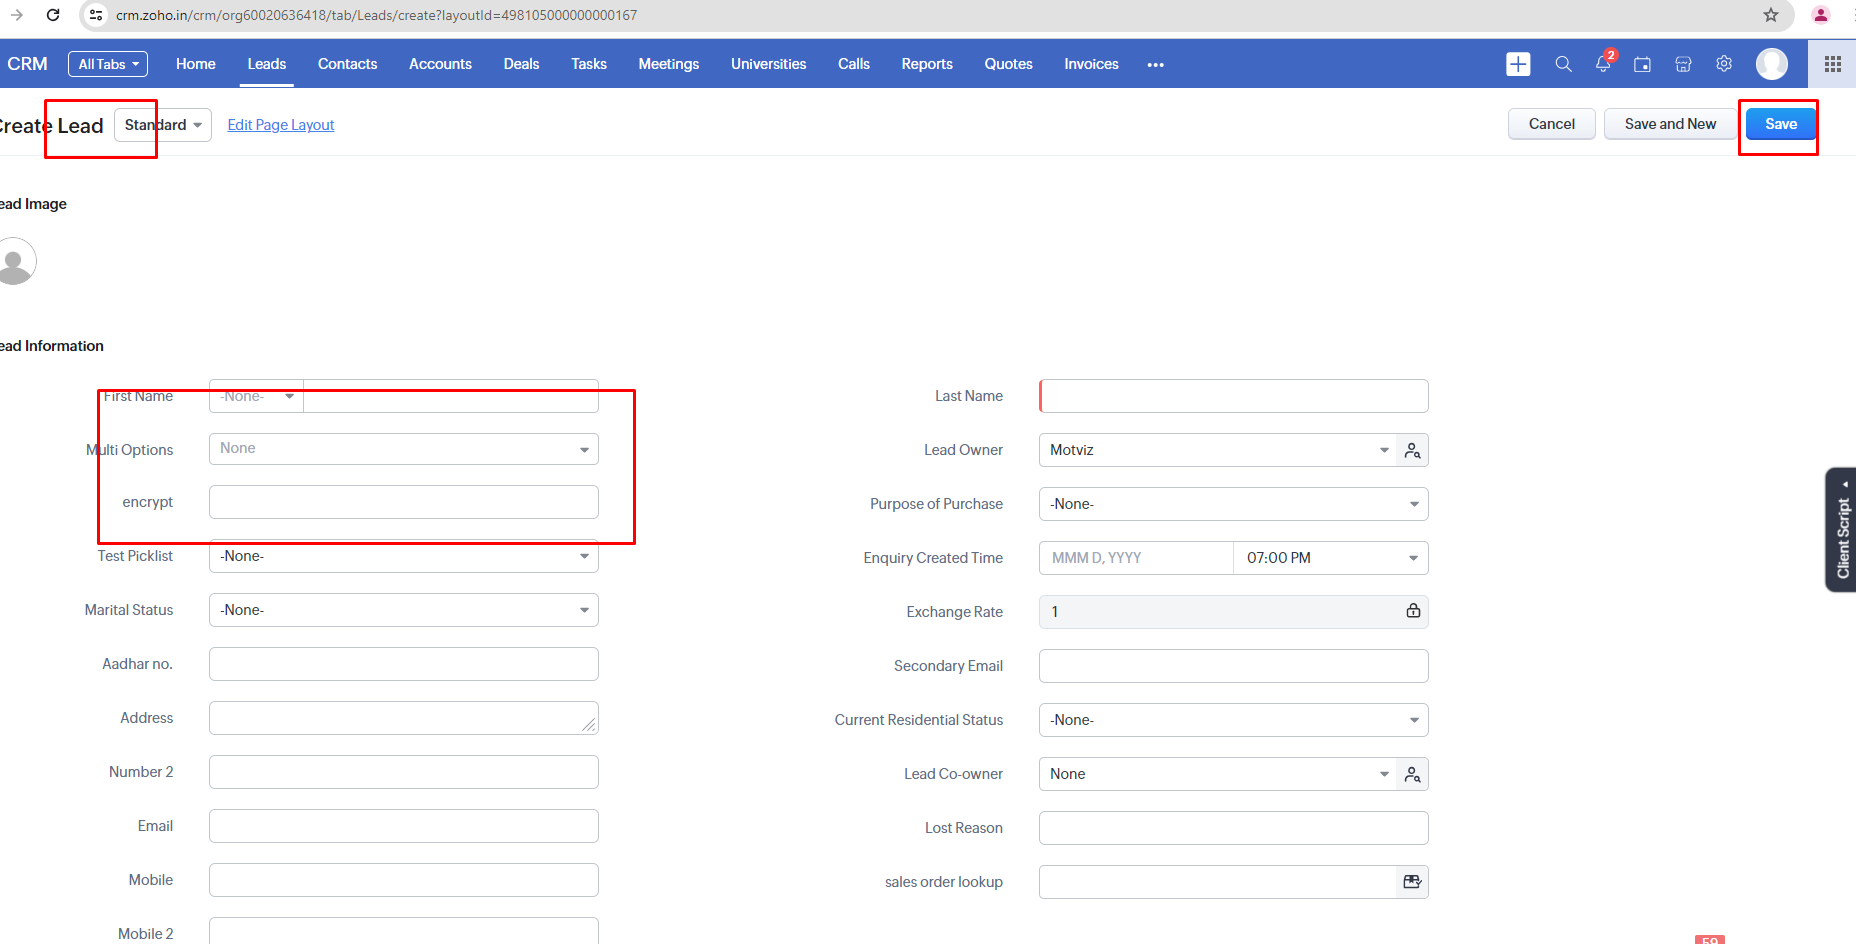Click the quick create plus icon
1856x944 pixels.
point(1518,64)
